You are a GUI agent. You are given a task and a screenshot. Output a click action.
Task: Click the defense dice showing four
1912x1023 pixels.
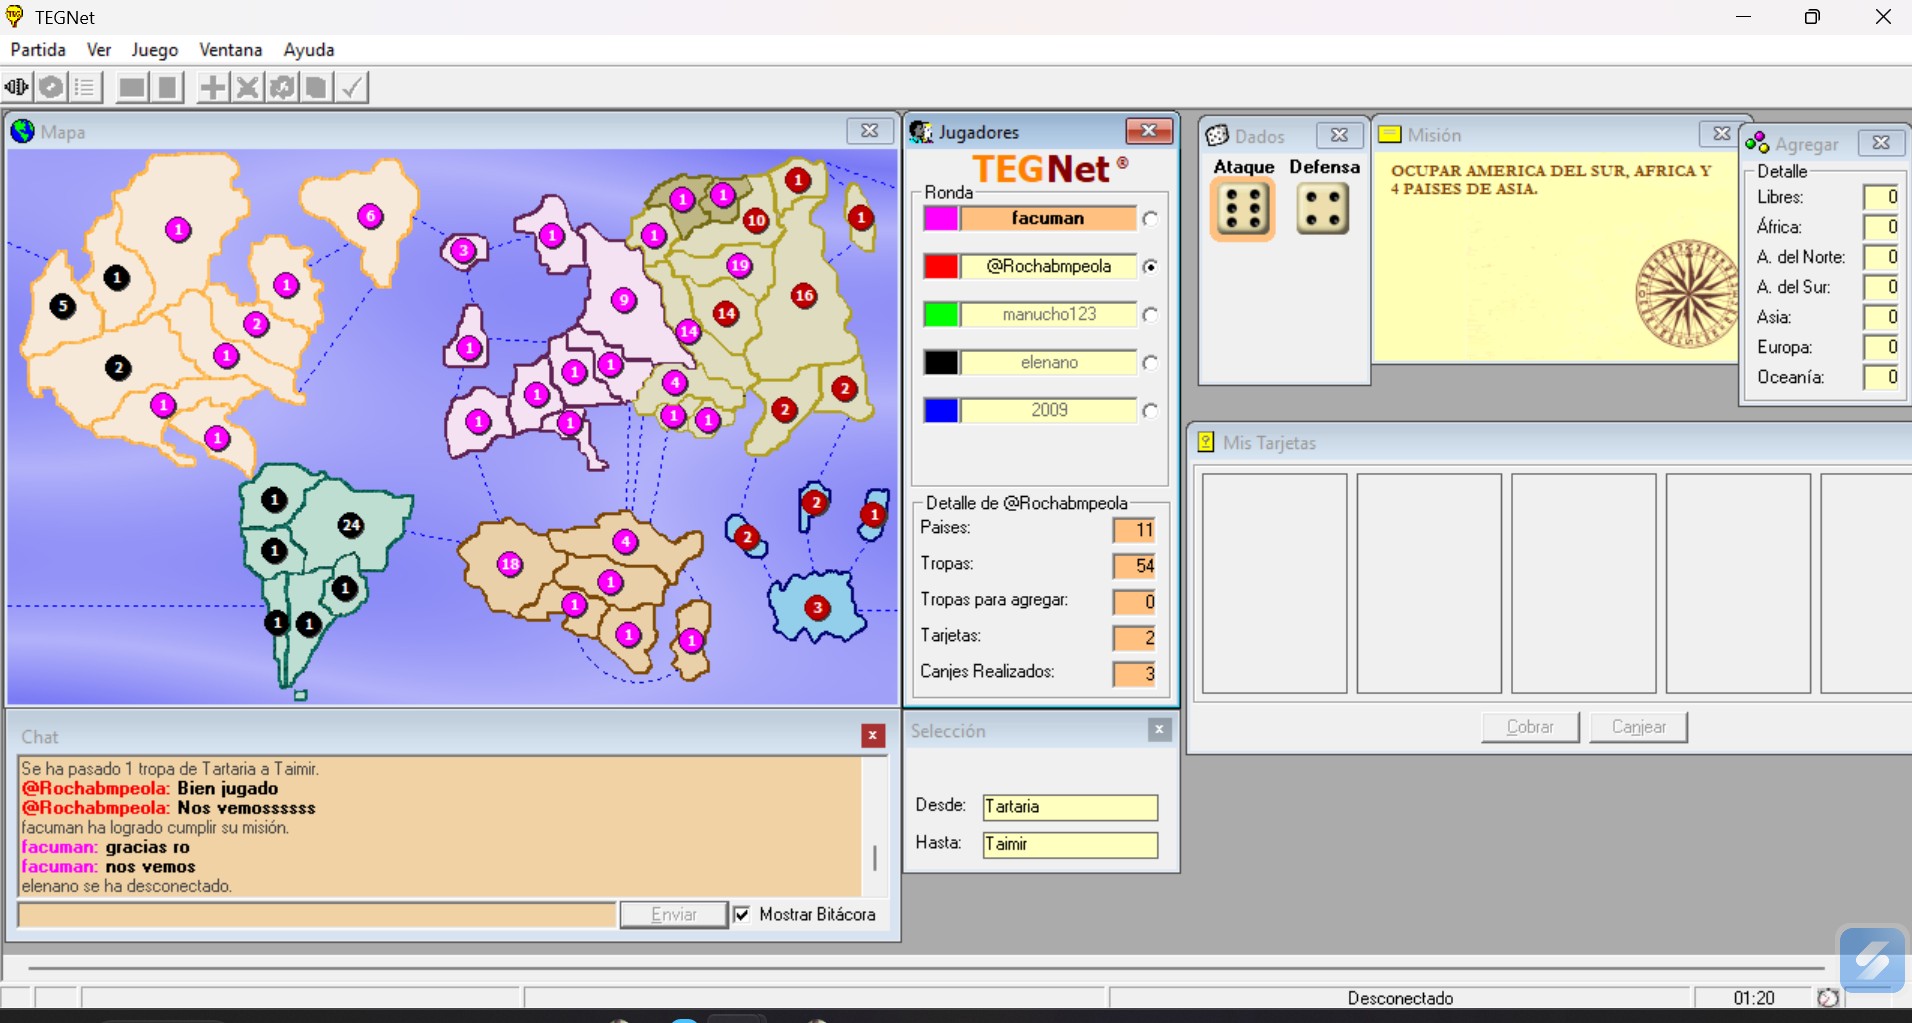point(1322,210)
